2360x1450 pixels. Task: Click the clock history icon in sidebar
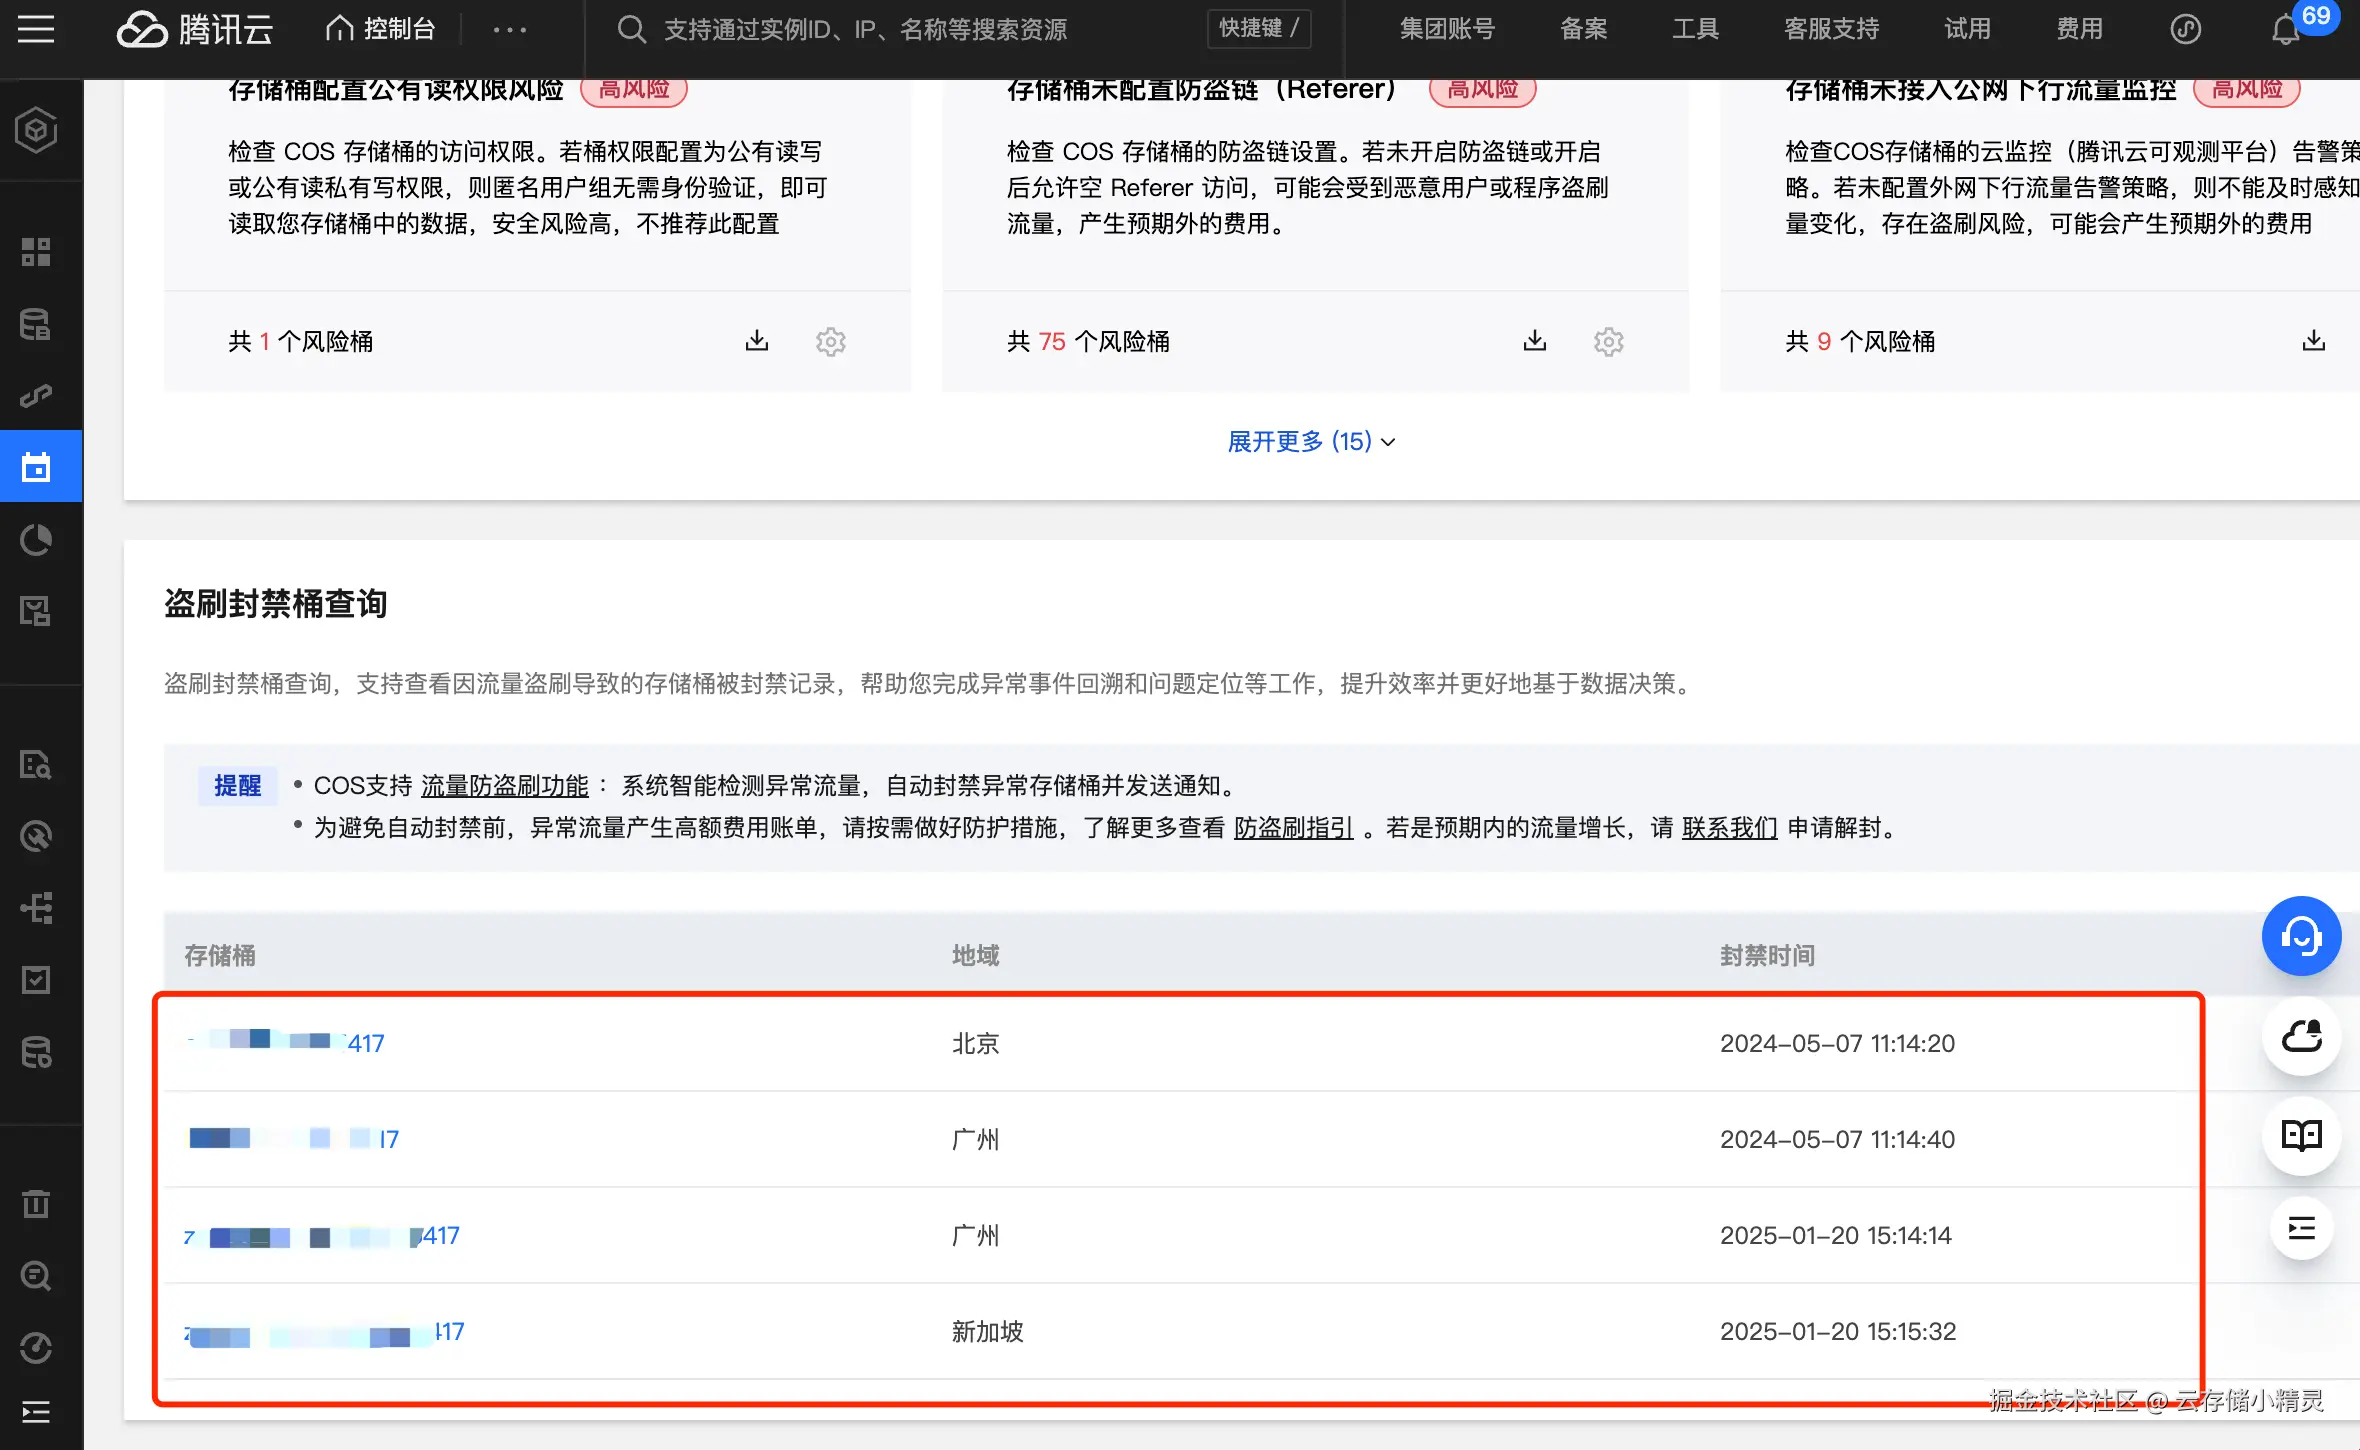[x=37, y=1348]
